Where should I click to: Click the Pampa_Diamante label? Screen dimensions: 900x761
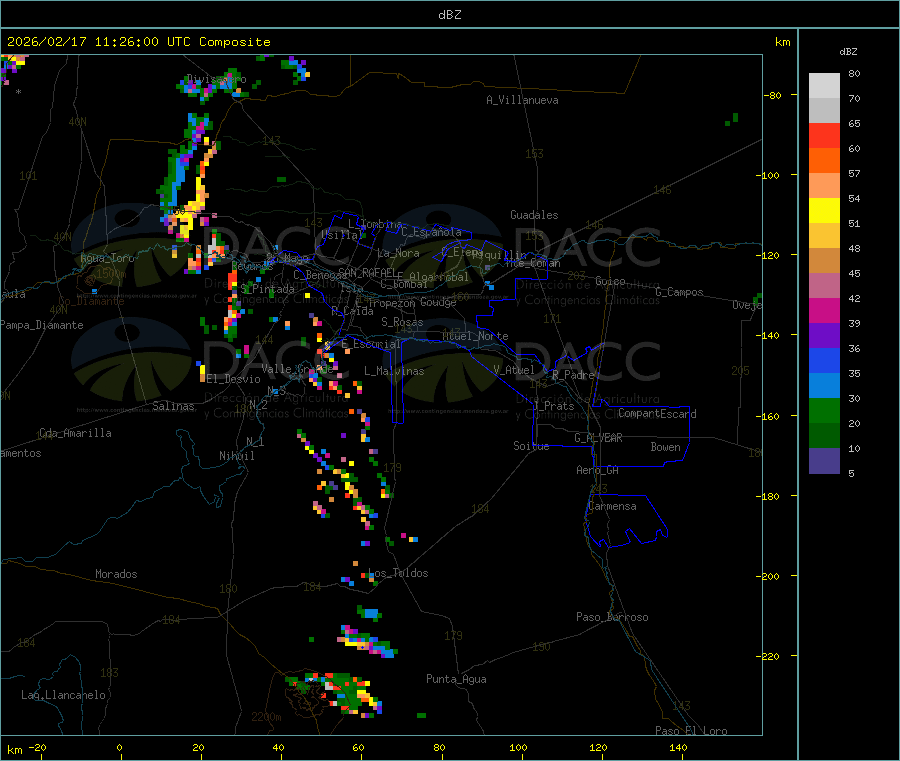click(x=41, y=325)
